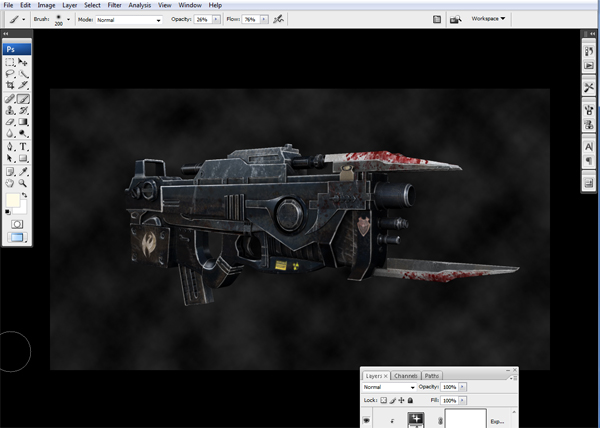Select the Lasso tool
Screen dimensions: 600x428
(10, 74)
